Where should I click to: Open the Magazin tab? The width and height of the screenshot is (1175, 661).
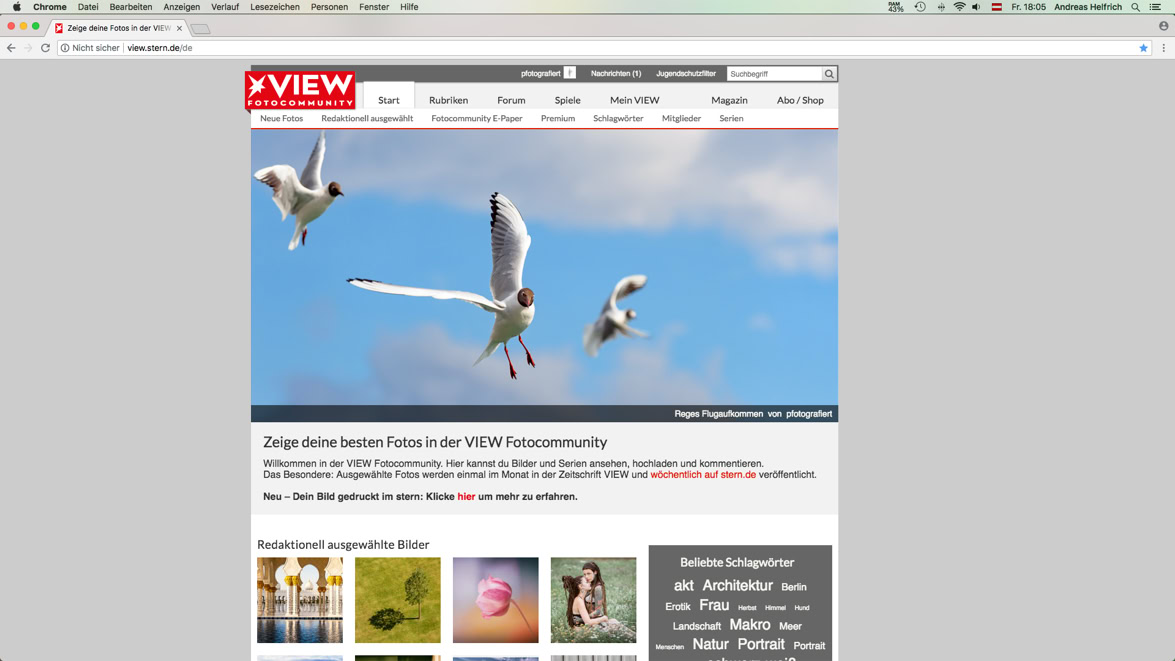pyautogui.click(x=729, y=100)
